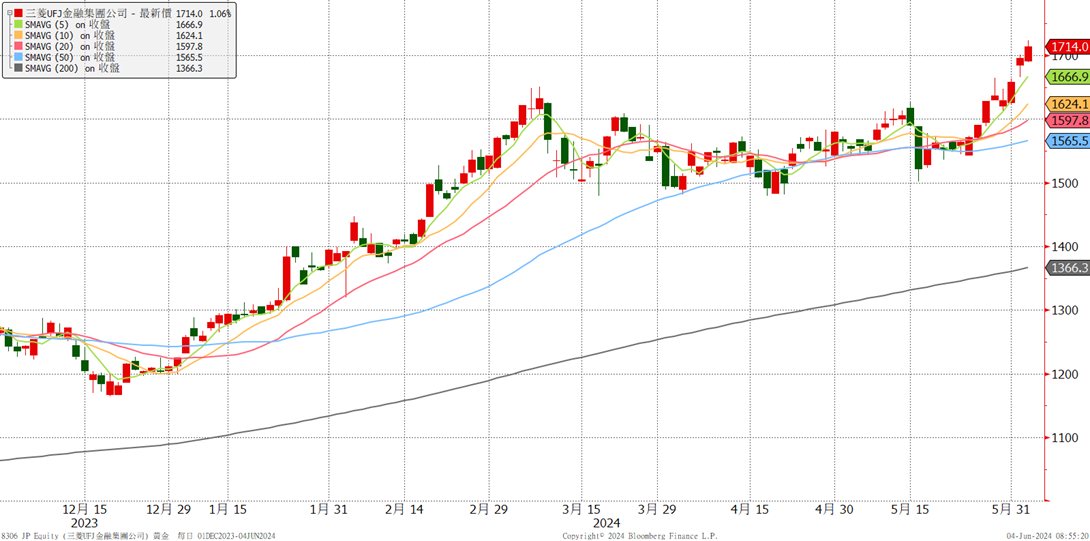Open the blue SMAVG (50) color swatch

click(x=19, y=58)
